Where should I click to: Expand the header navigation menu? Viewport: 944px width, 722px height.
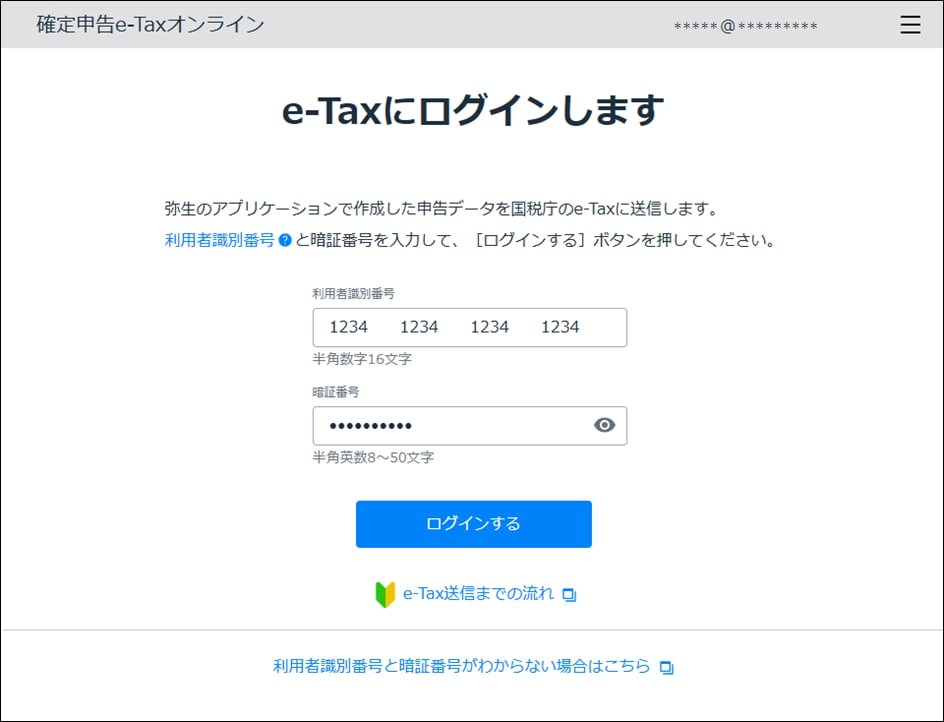pyautogui.click(x=910, y=25)
